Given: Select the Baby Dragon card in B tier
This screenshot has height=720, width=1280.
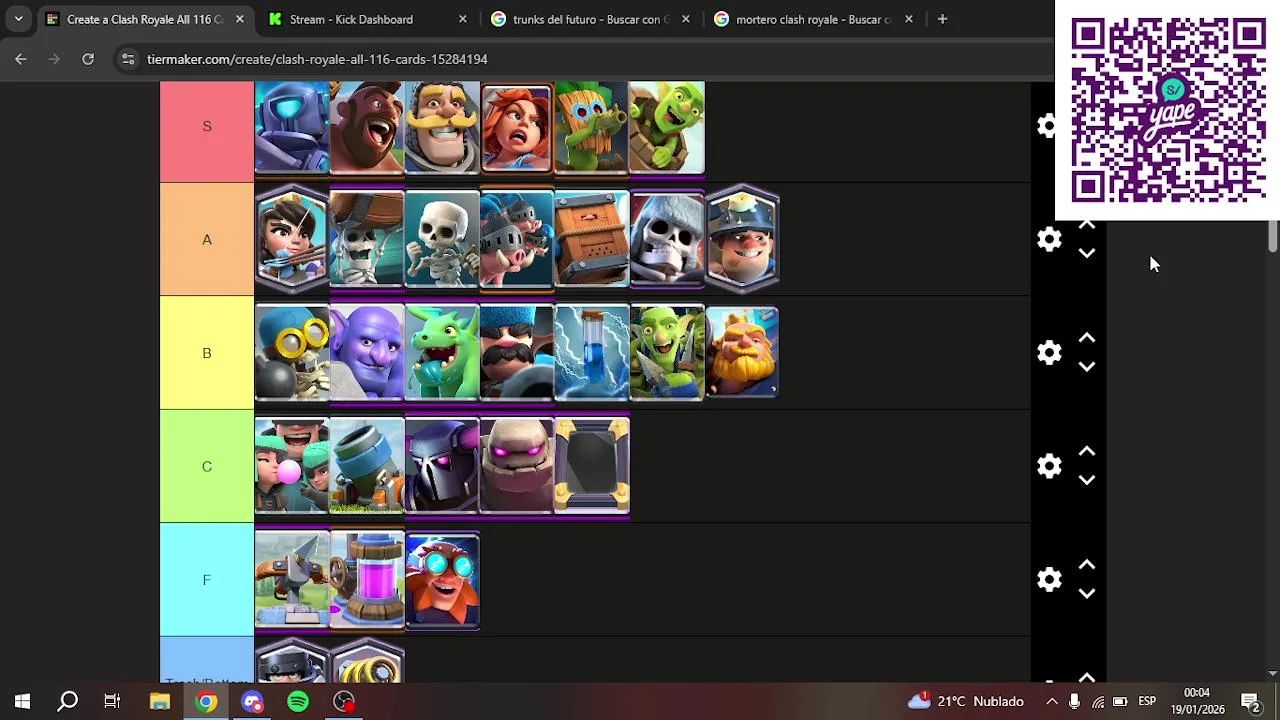Looking at the screenshot, I should pos(442,352).
